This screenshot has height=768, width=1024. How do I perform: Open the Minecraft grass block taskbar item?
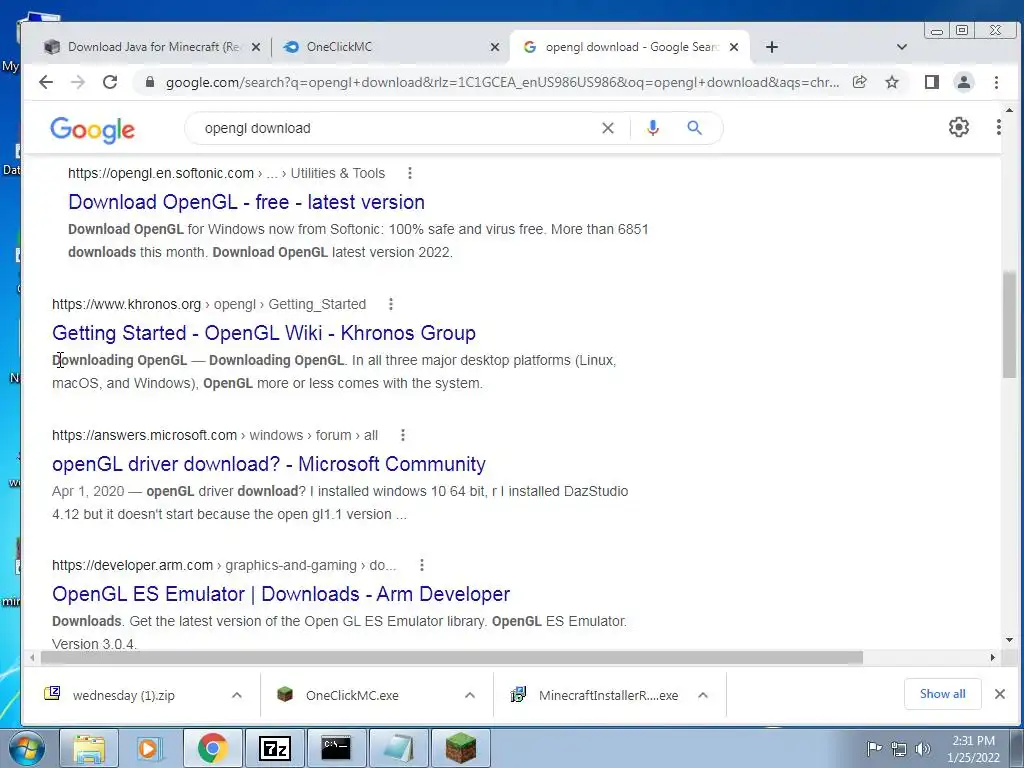point(461,748)
